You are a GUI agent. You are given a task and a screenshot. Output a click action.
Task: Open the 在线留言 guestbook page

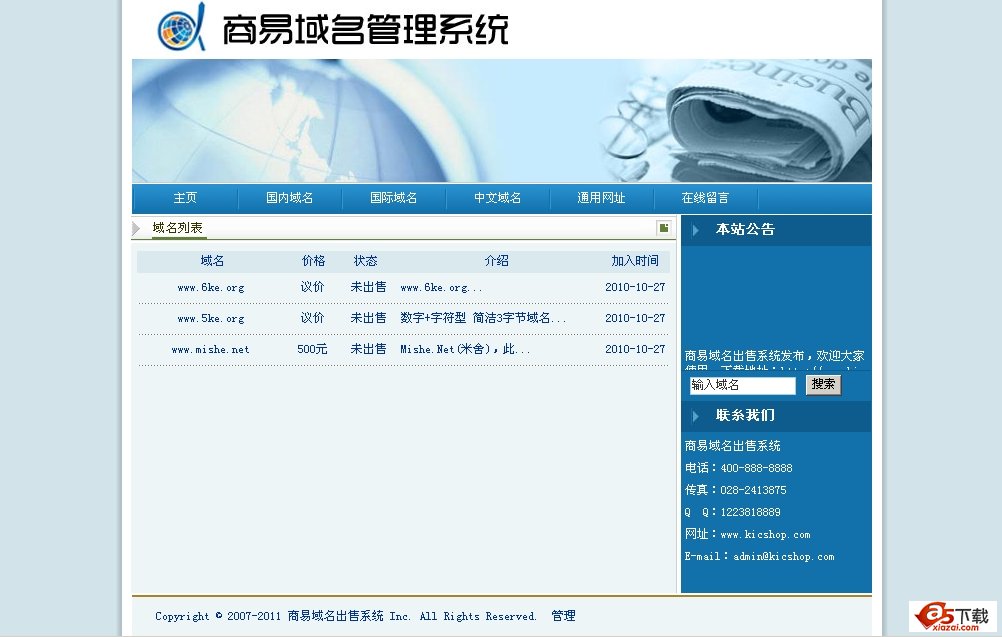pos(705,198)
